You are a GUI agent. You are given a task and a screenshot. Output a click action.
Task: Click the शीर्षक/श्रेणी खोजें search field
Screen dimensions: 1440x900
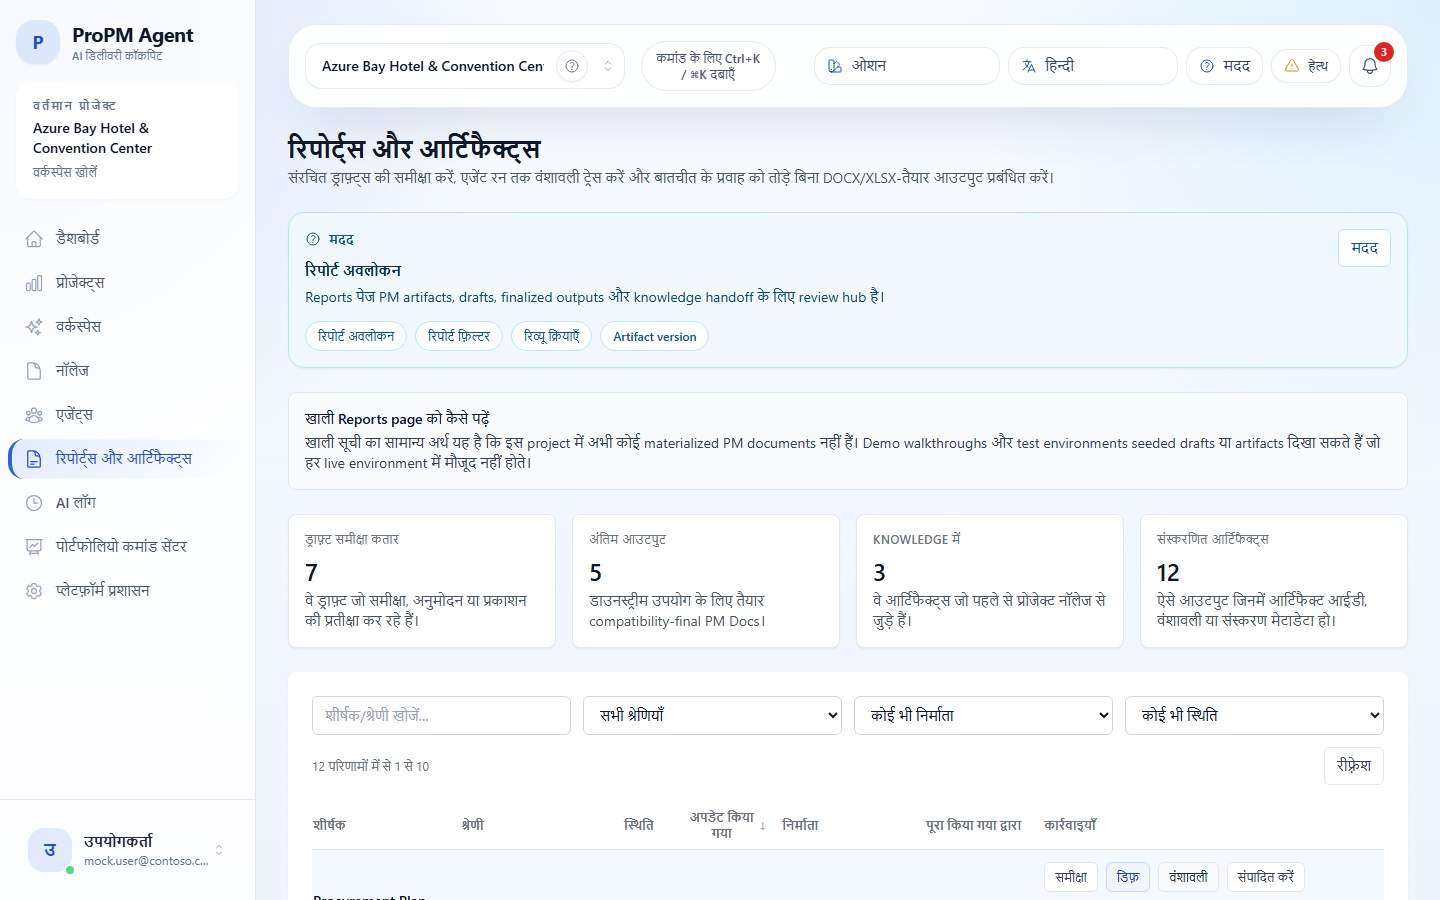point(441,715)
